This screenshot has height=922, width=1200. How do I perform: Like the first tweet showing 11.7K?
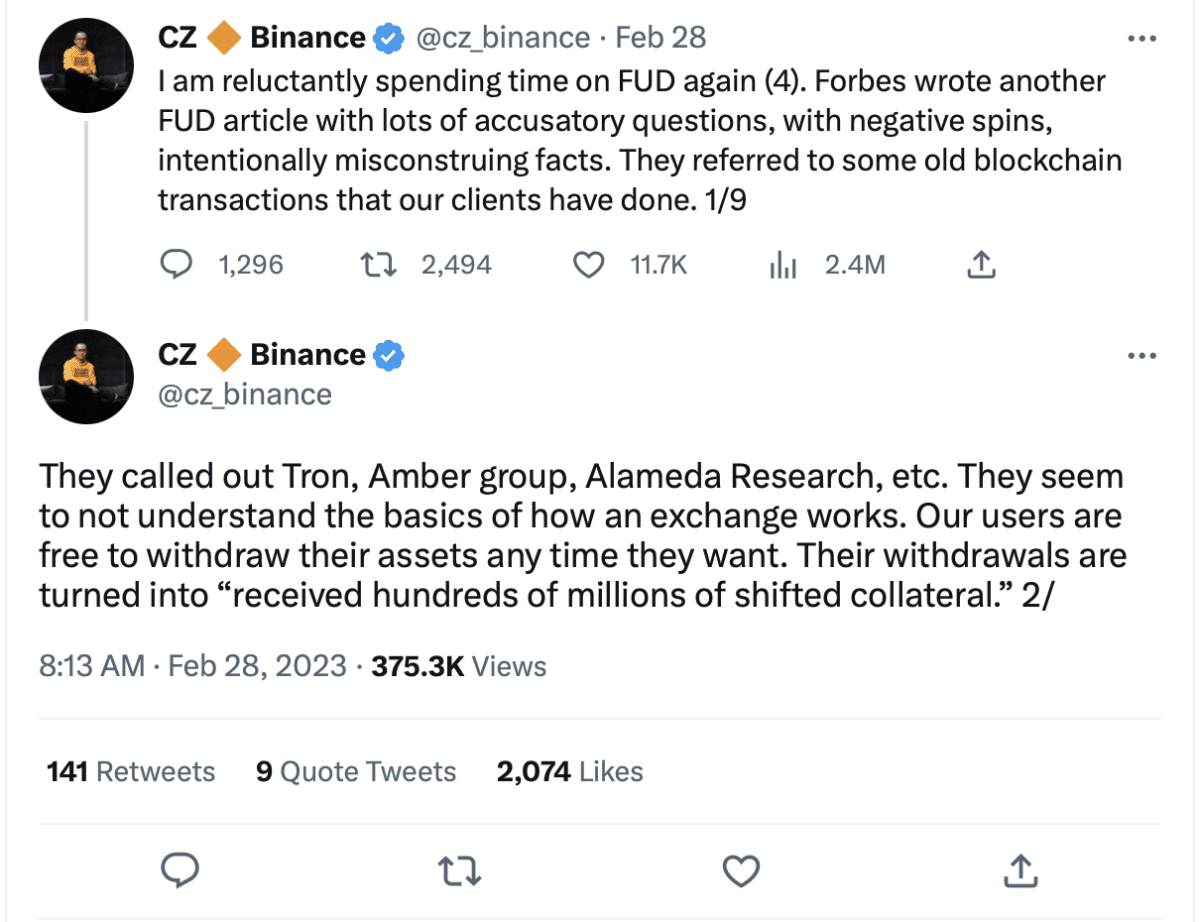[588, 264]
